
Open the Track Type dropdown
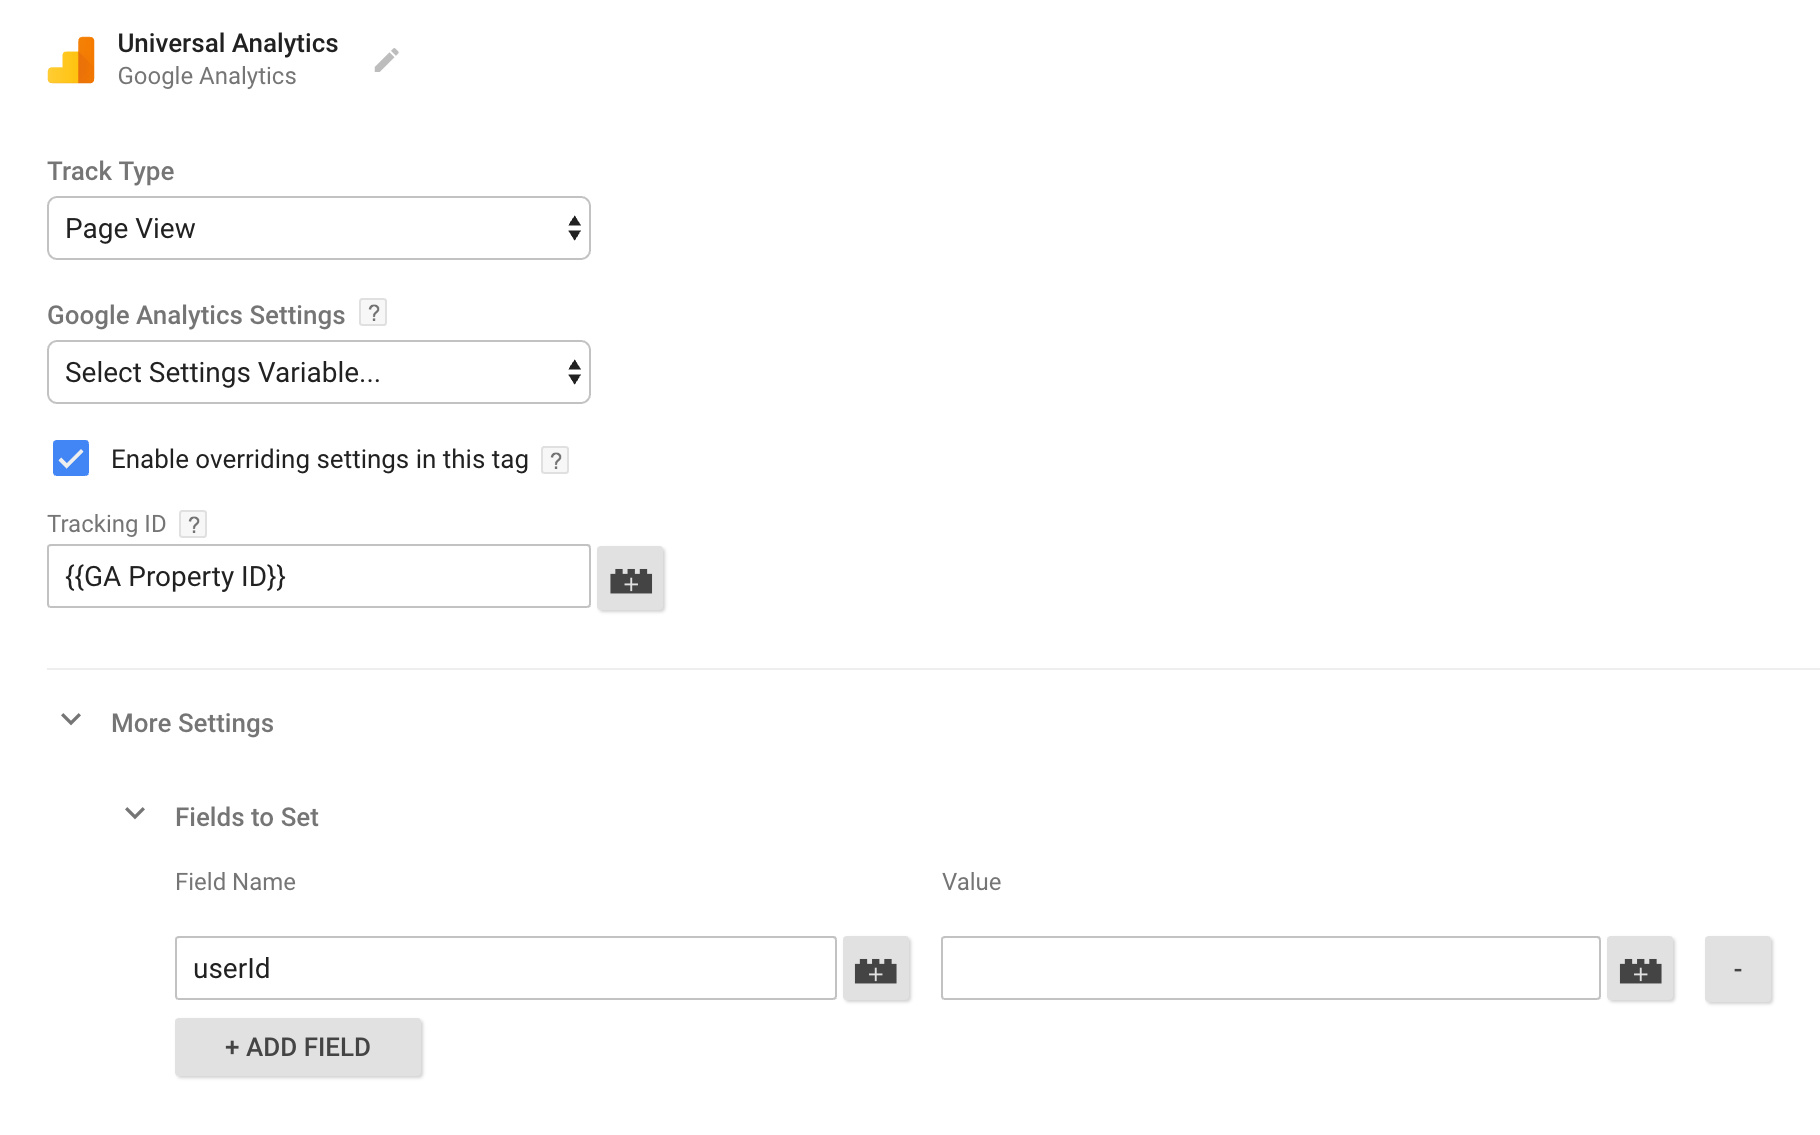tap(318, 228)
